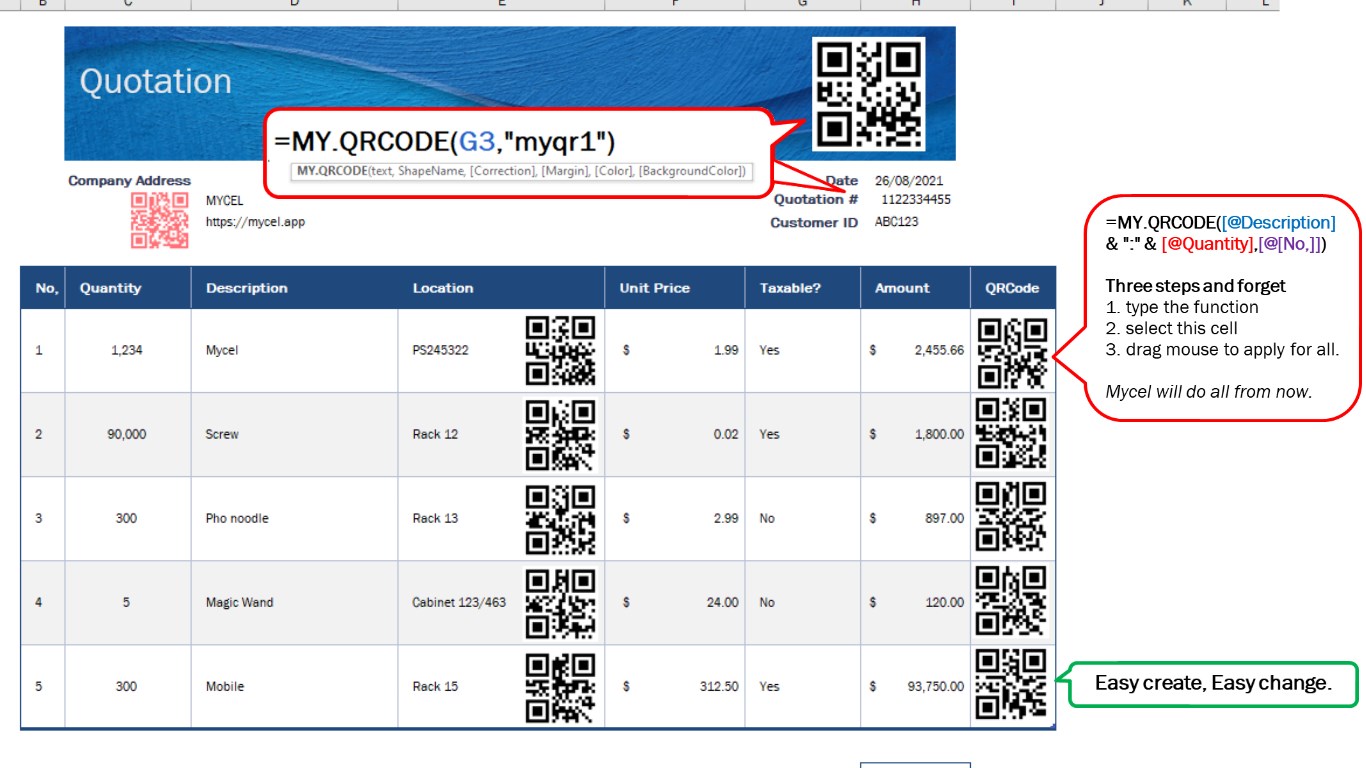Click the Quantity column header
Viewport: 1366px width, 768px height.
pyautogui.click(x=128, y=288)
